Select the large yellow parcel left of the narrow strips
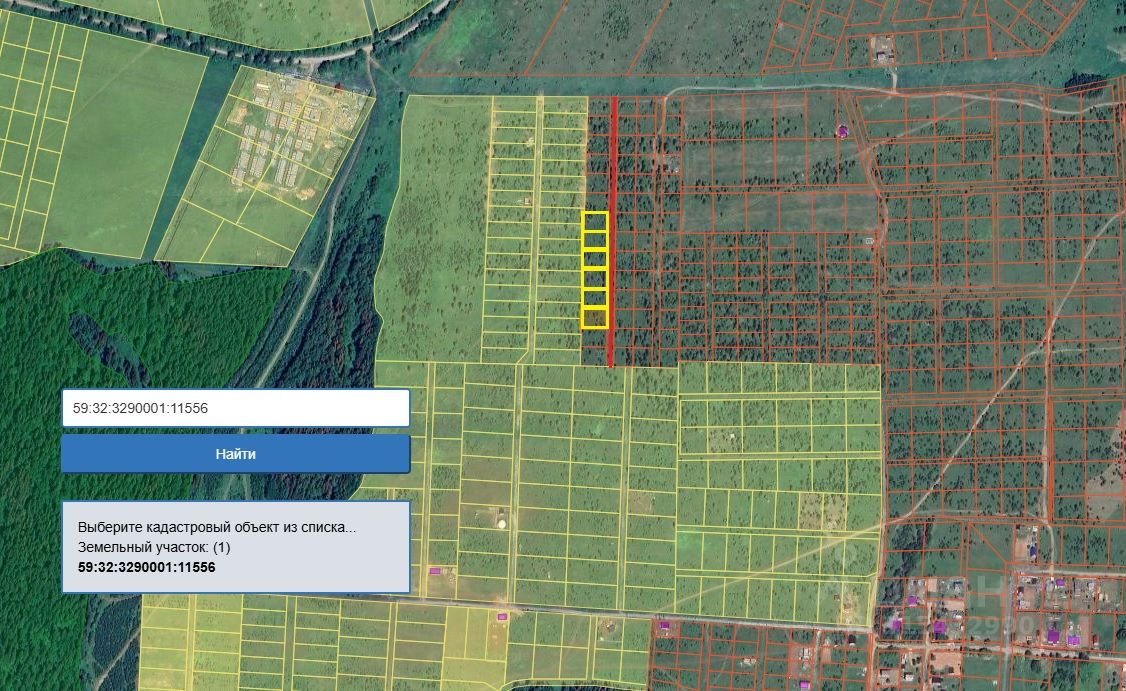Image resolution: width=1126 pixels, height=691 pixels. pos(434,230)
